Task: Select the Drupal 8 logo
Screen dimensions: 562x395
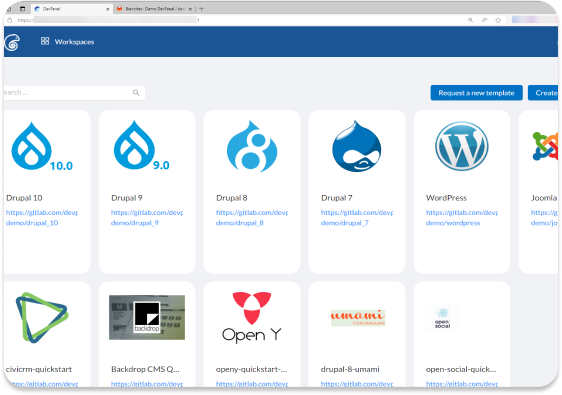Action: (252, 146)
